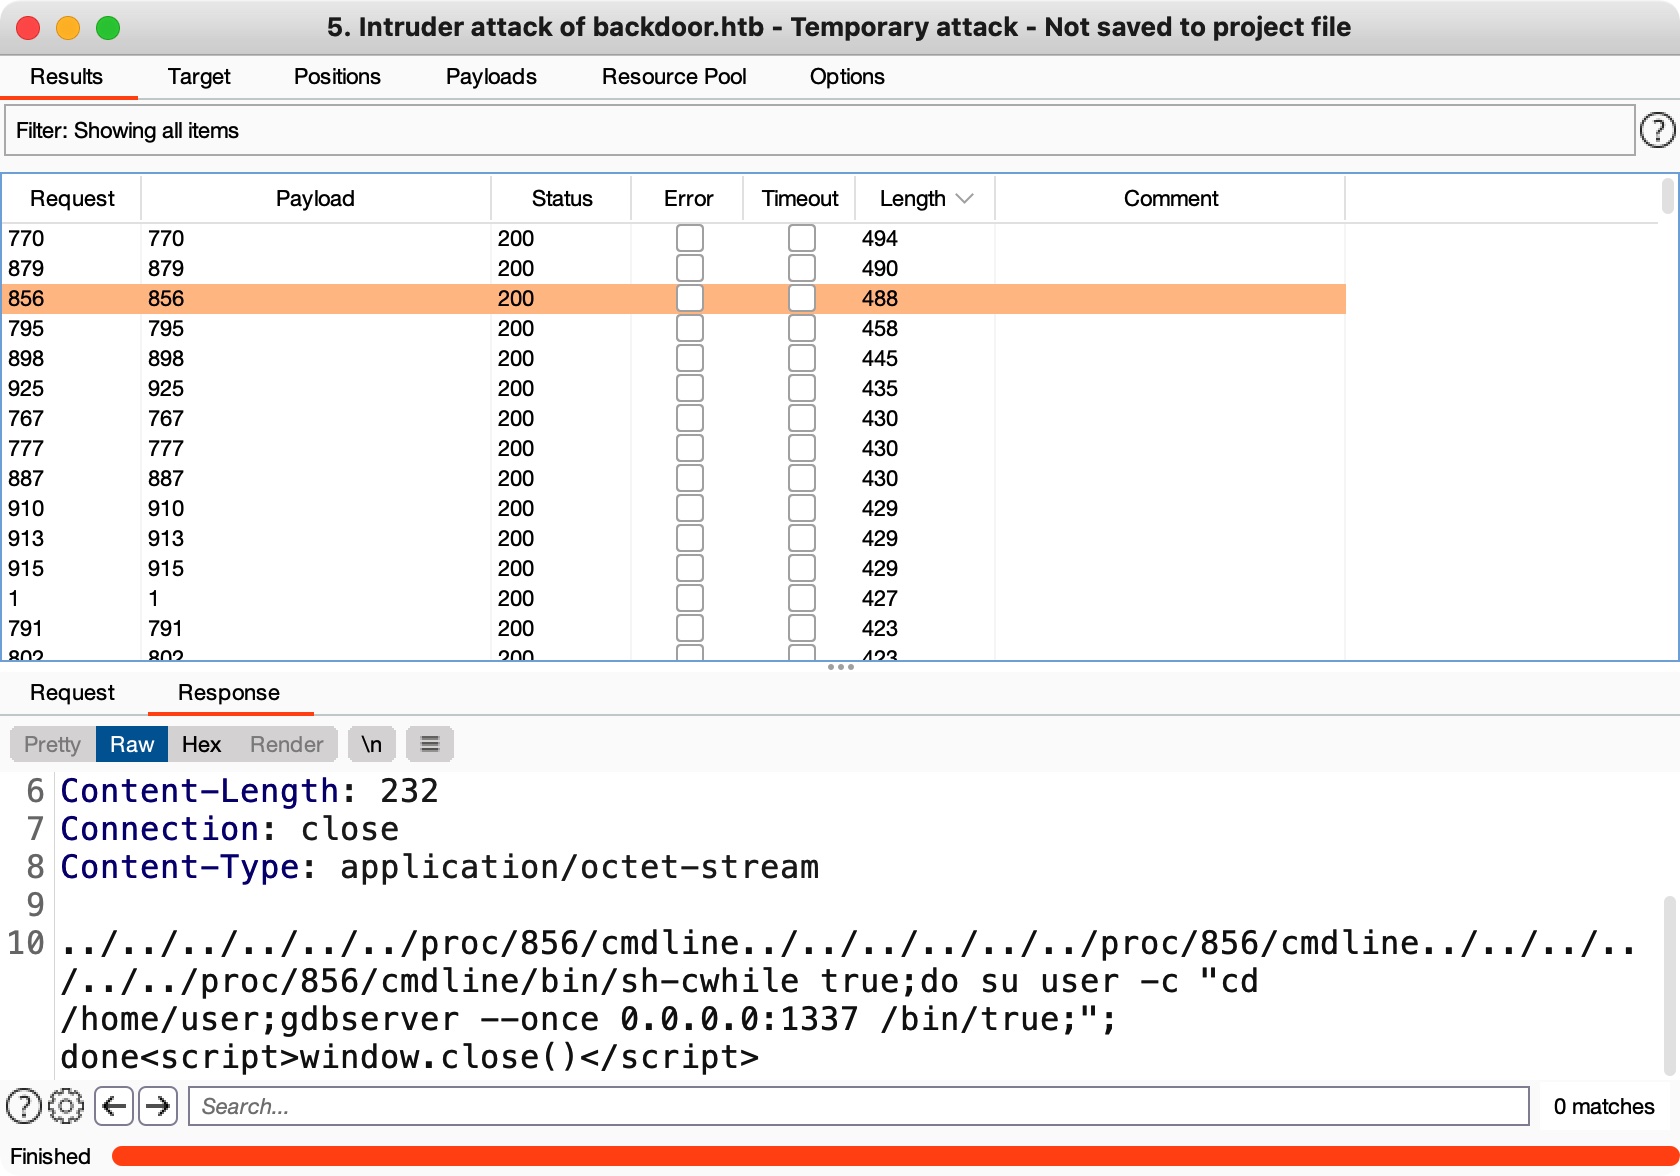Open the Options tab
Image resolution: width=1680 pixels, height=1176 pixels.
pyautogui.click(x=847, y=77)
